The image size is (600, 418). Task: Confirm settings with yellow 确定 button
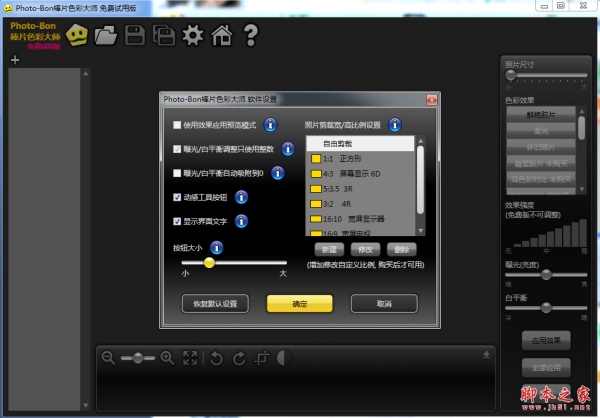(300, 304)
